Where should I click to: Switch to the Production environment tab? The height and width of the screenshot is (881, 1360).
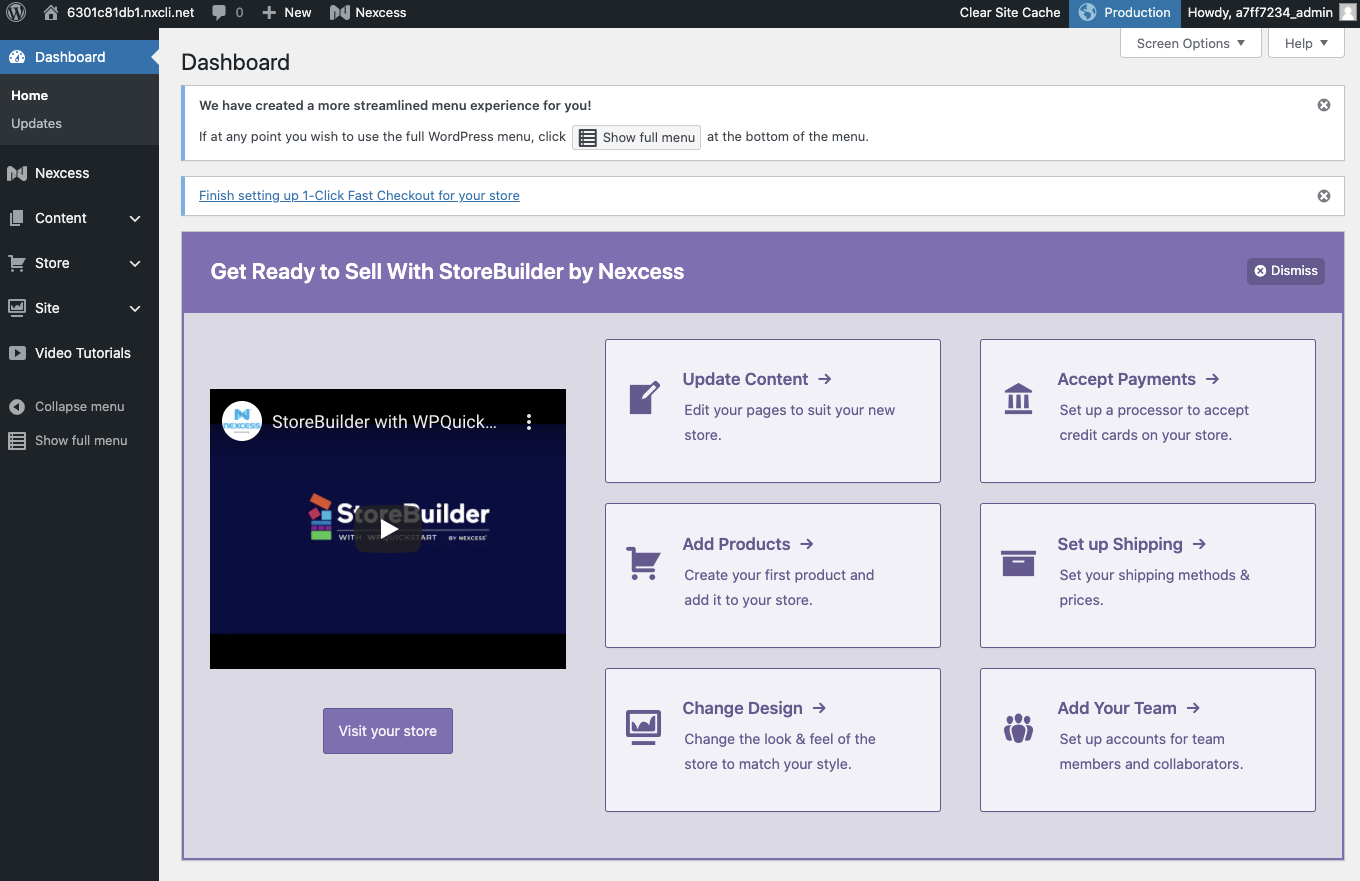tap(1124, 13)
